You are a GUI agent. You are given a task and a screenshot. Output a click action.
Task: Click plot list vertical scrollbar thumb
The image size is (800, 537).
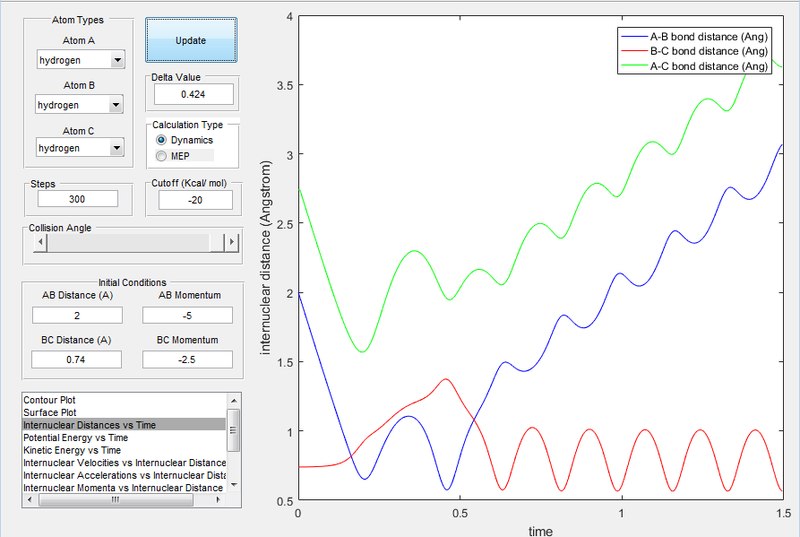coord(233,430)
